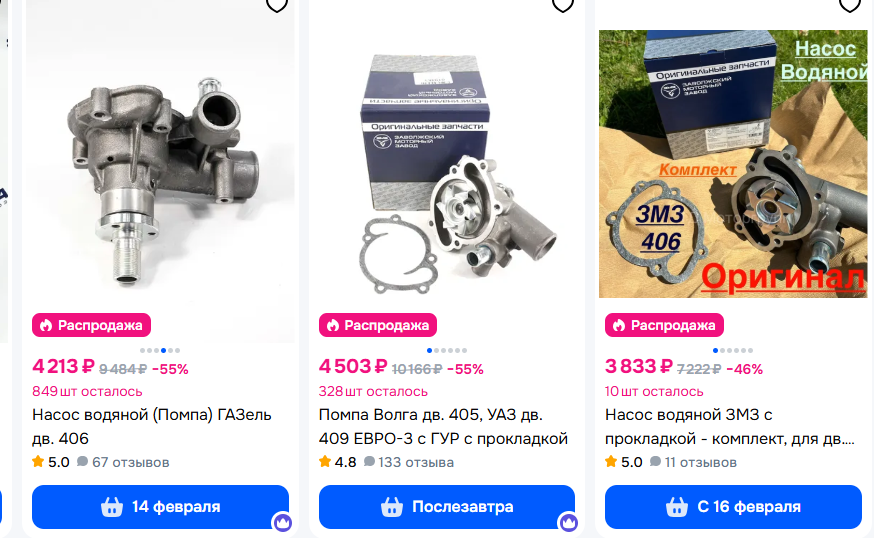Open Насос водяной ЗМЗ с прокладкой title
This screenshot has width=874, height=538.
(x=730, y=426)
